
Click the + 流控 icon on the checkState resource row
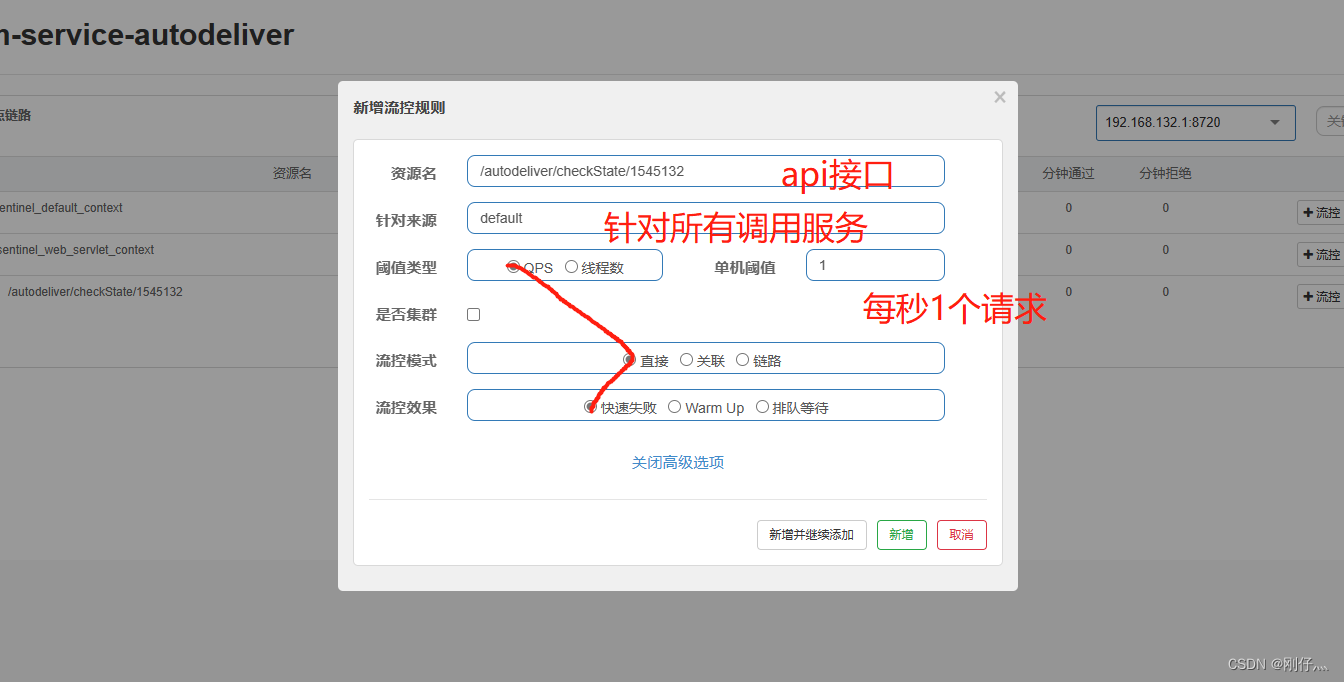coord(1325,296)
